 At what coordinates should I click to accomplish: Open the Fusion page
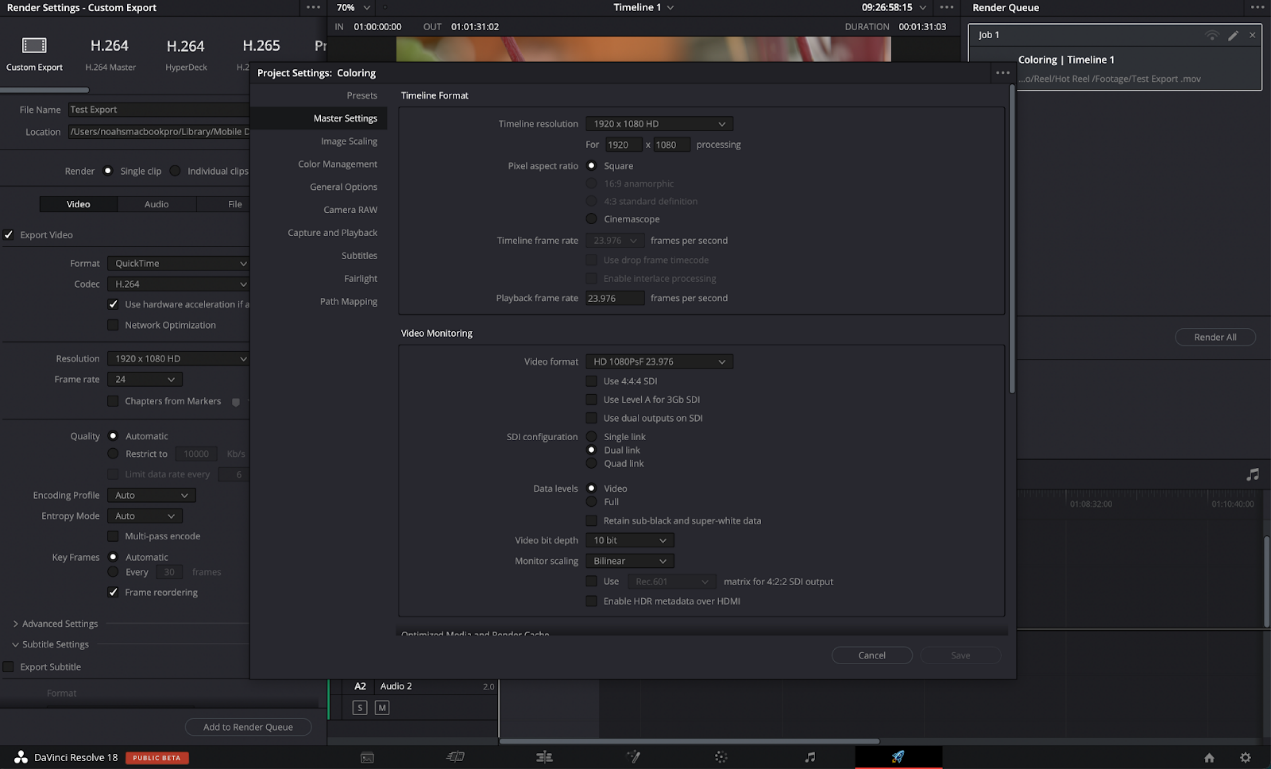tap(633, 757)
